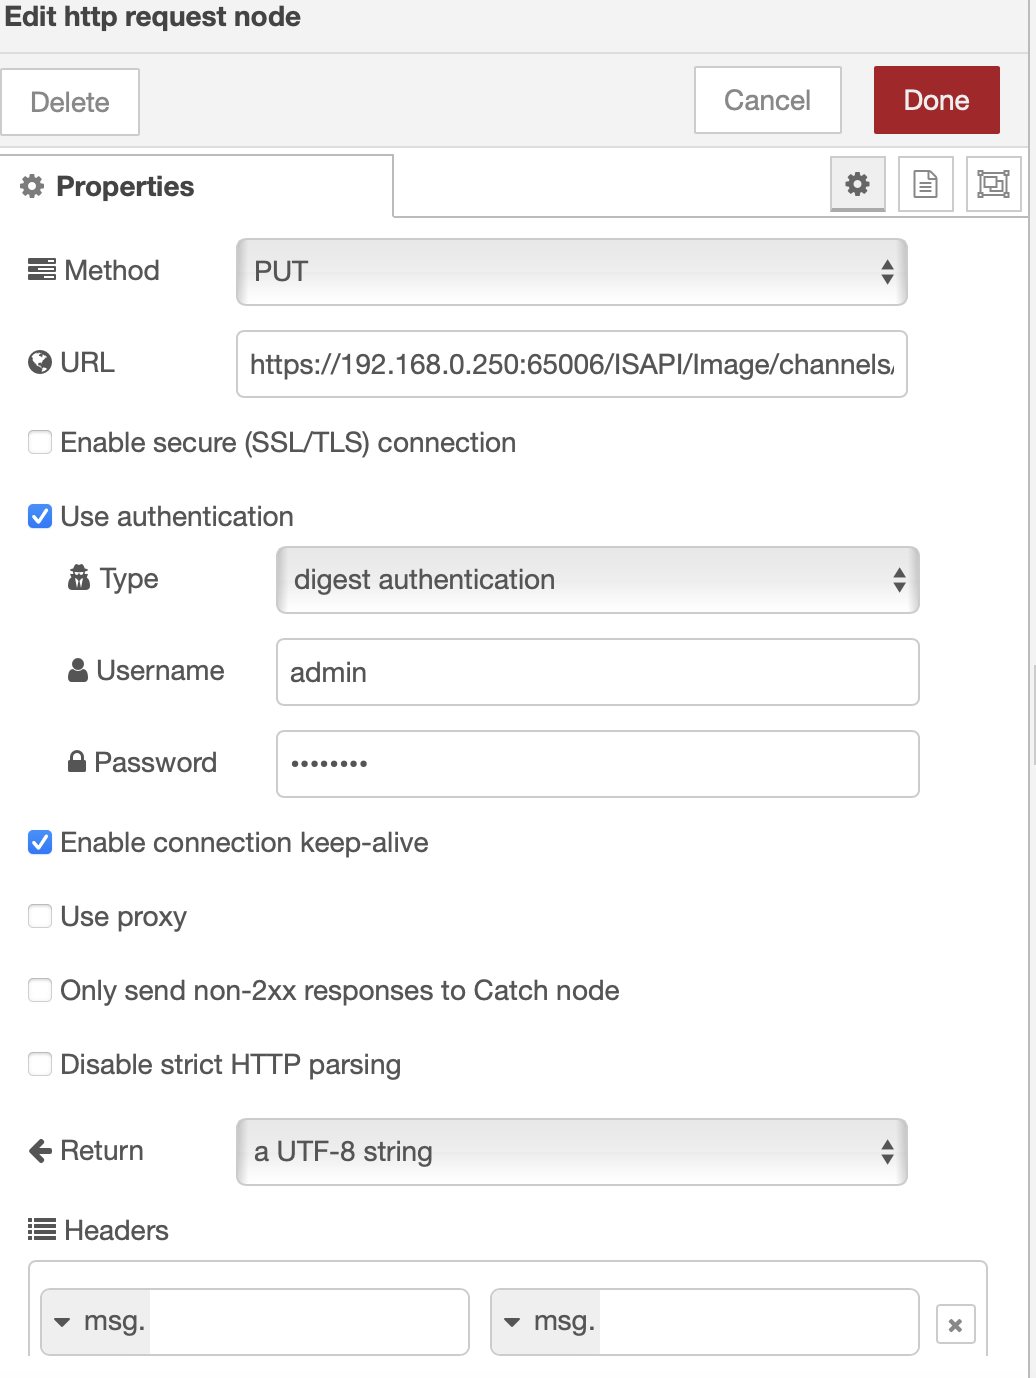Click the globe icon beside URL
1036x1378 pixels.
(39, 362)
